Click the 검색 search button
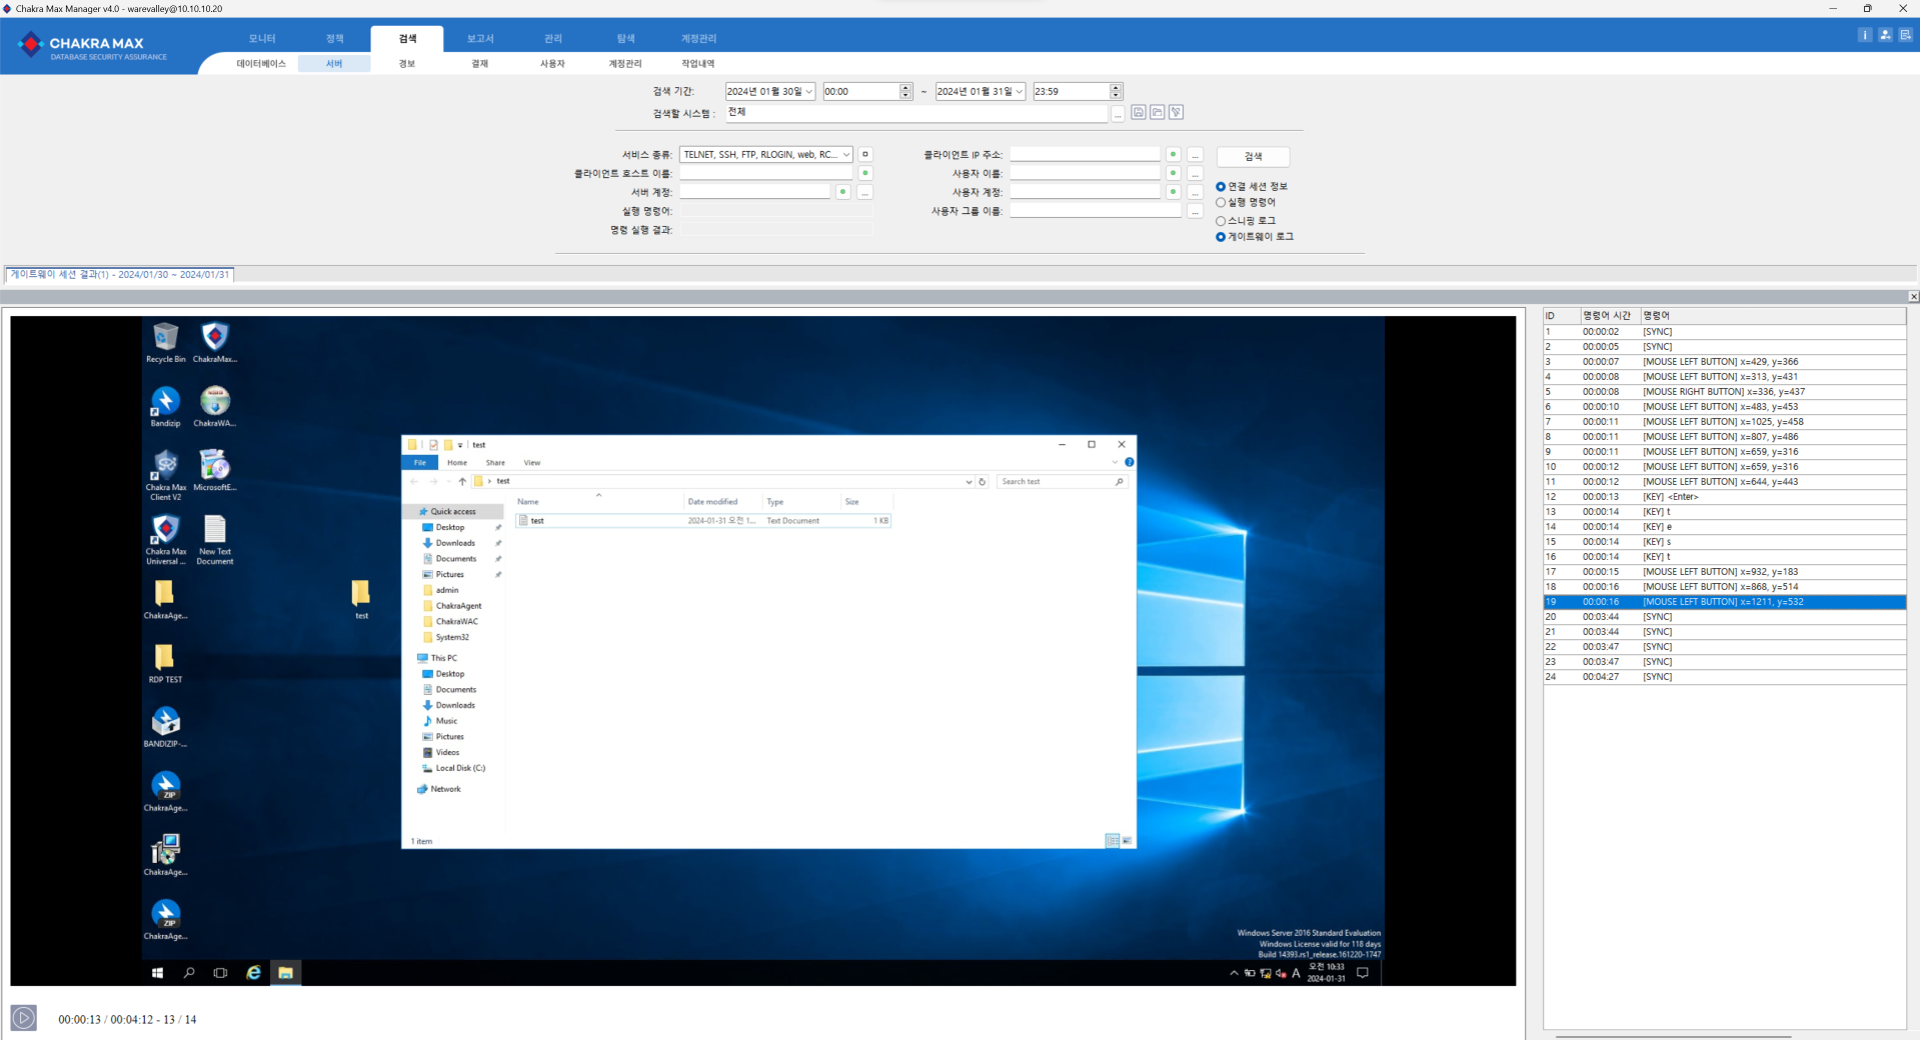Screen dimensions: 1920x1040 [1253, 157]
